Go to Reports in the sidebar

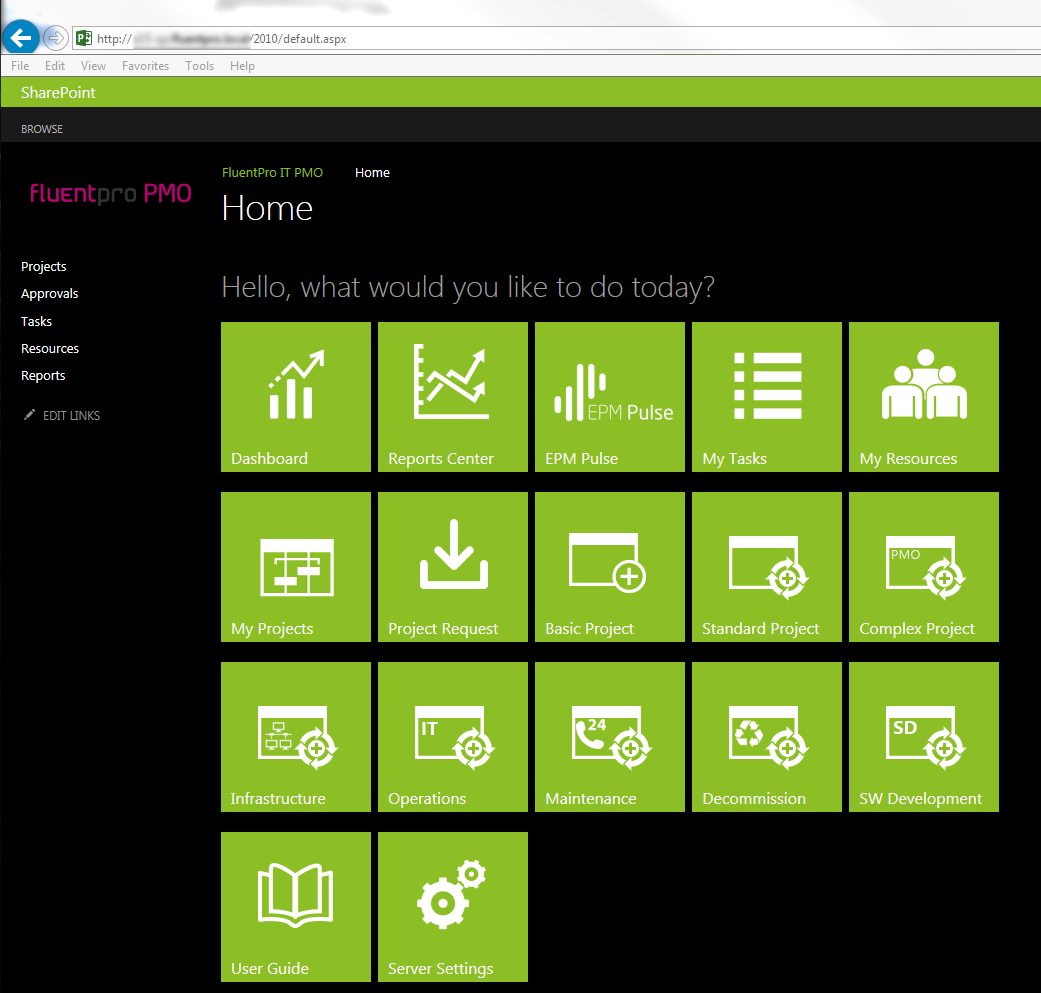tap(43, 376)
